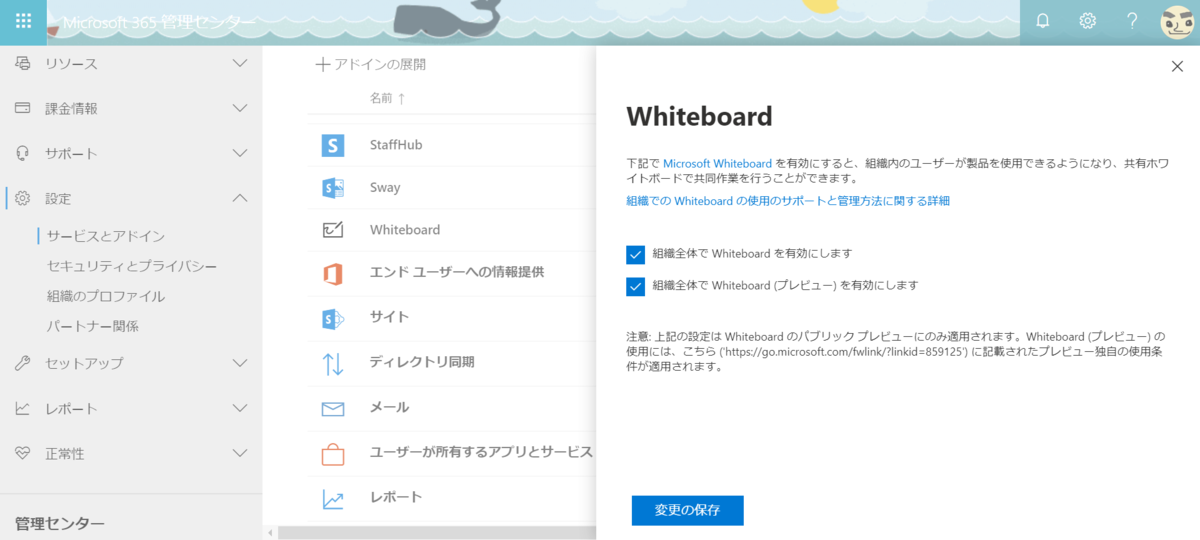Click the envelope icon beside メール

tap(333, 408)
